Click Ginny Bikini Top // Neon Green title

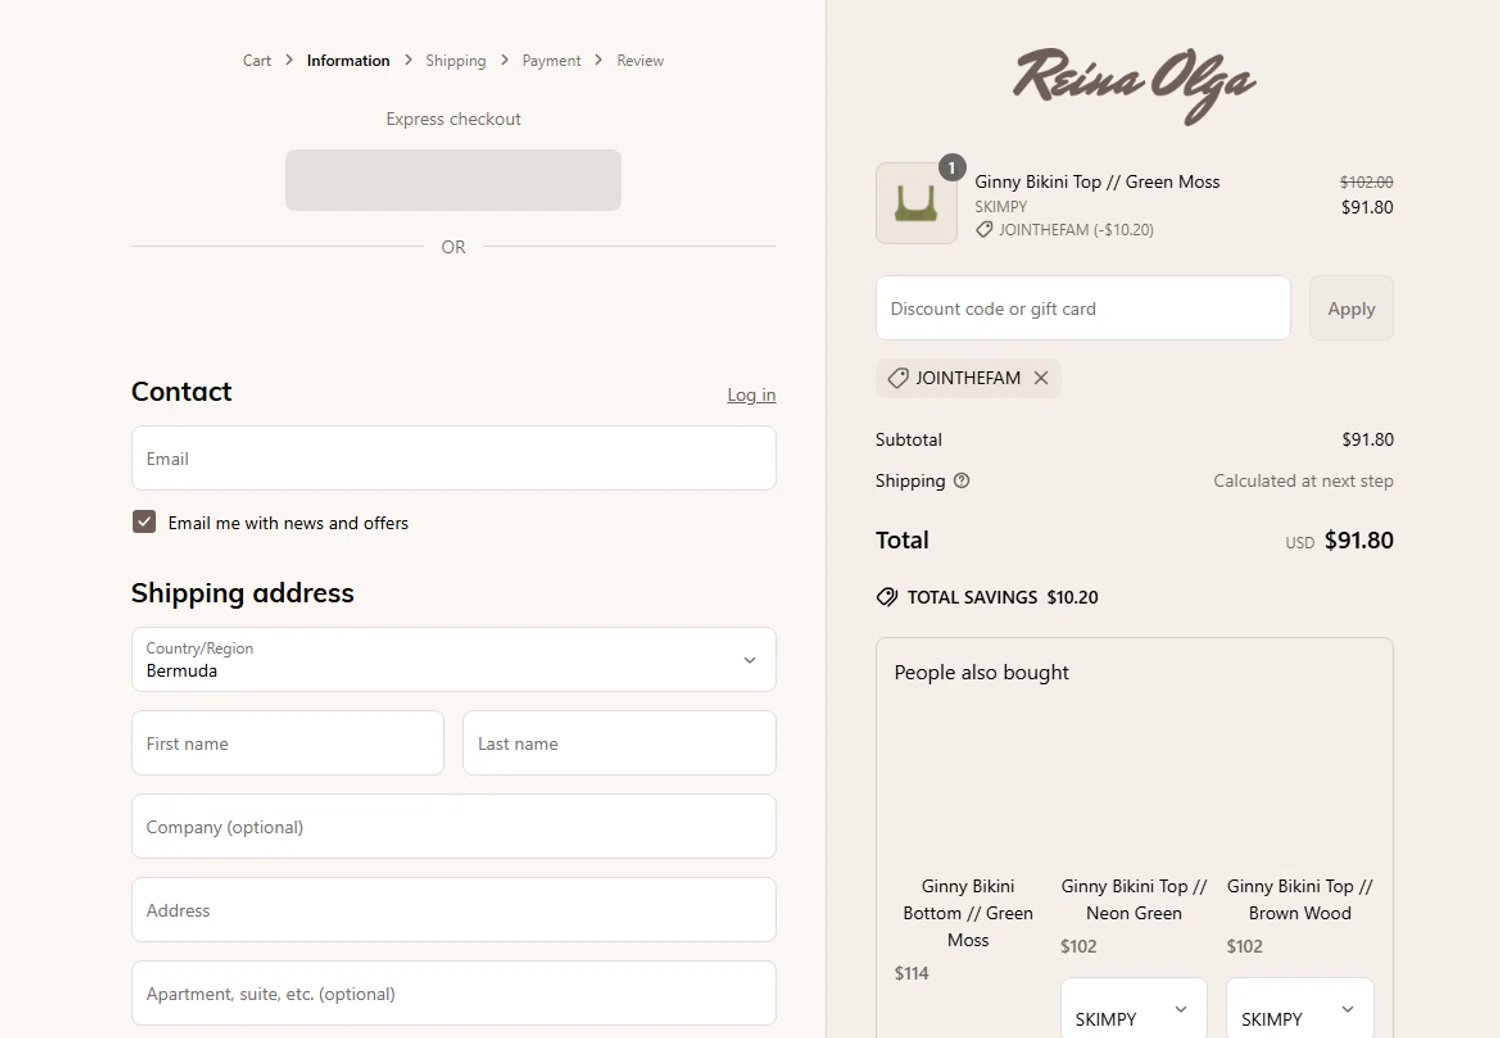pos(1134,899)
